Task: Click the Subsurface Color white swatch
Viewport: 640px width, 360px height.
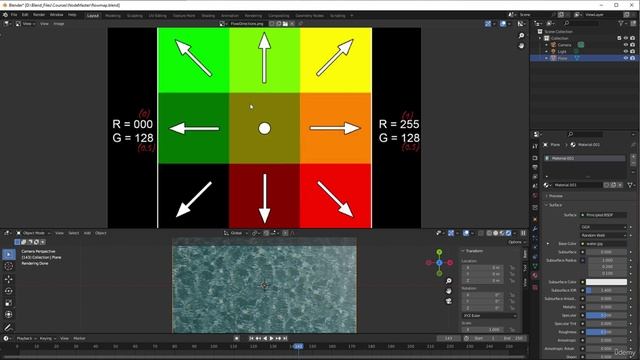Action: [606, 282]
